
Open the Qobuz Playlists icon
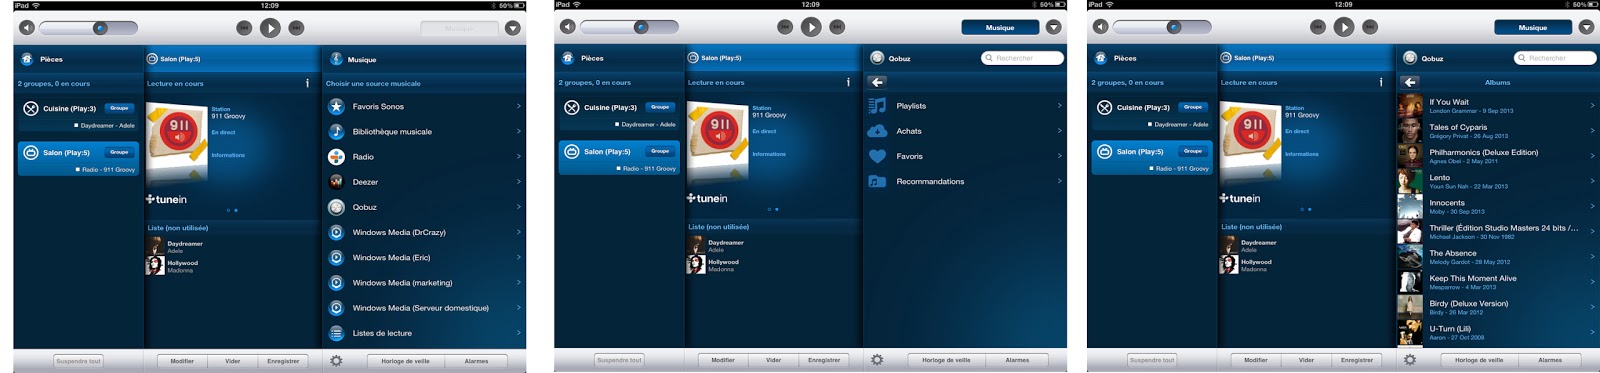pos(877,105)
